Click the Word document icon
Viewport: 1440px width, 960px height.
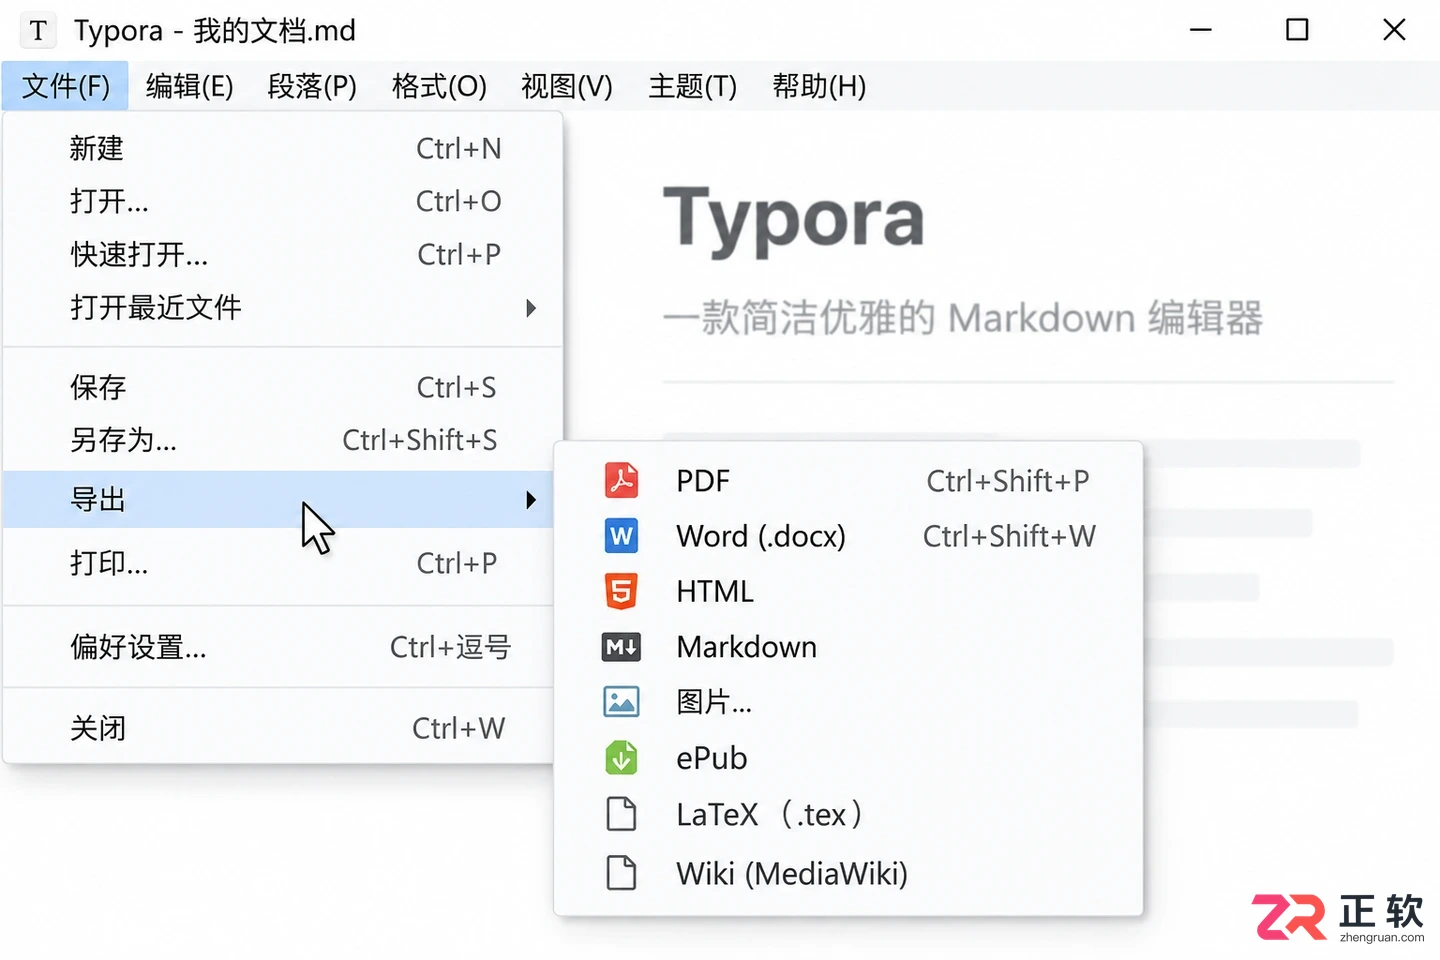click(x=621, y=536)
